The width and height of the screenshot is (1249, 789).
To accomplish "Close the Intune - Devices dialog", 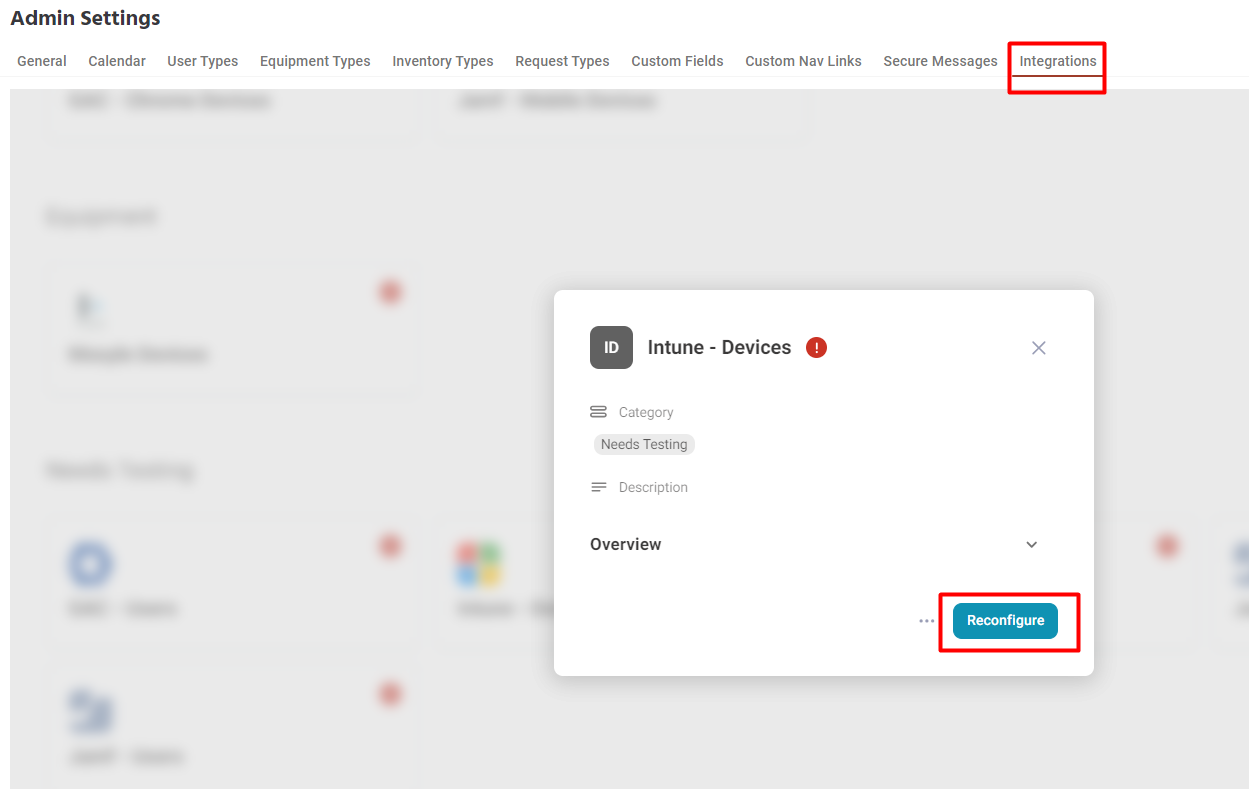I will (1039, 348).
